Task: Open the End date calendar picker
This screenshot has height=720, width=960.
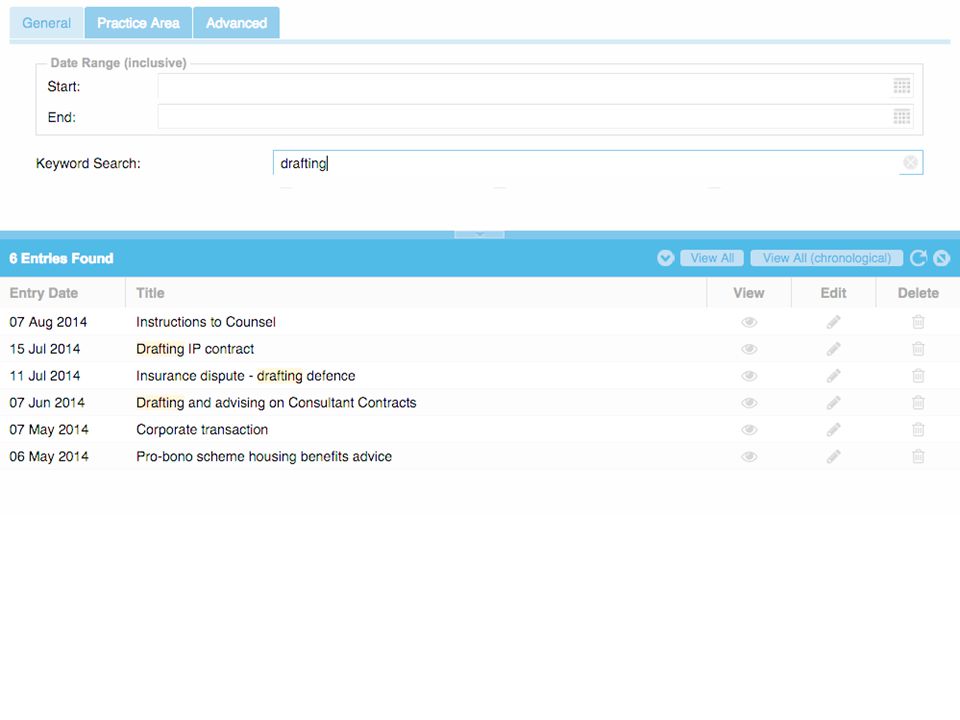Action: click(x=902, y=117)
